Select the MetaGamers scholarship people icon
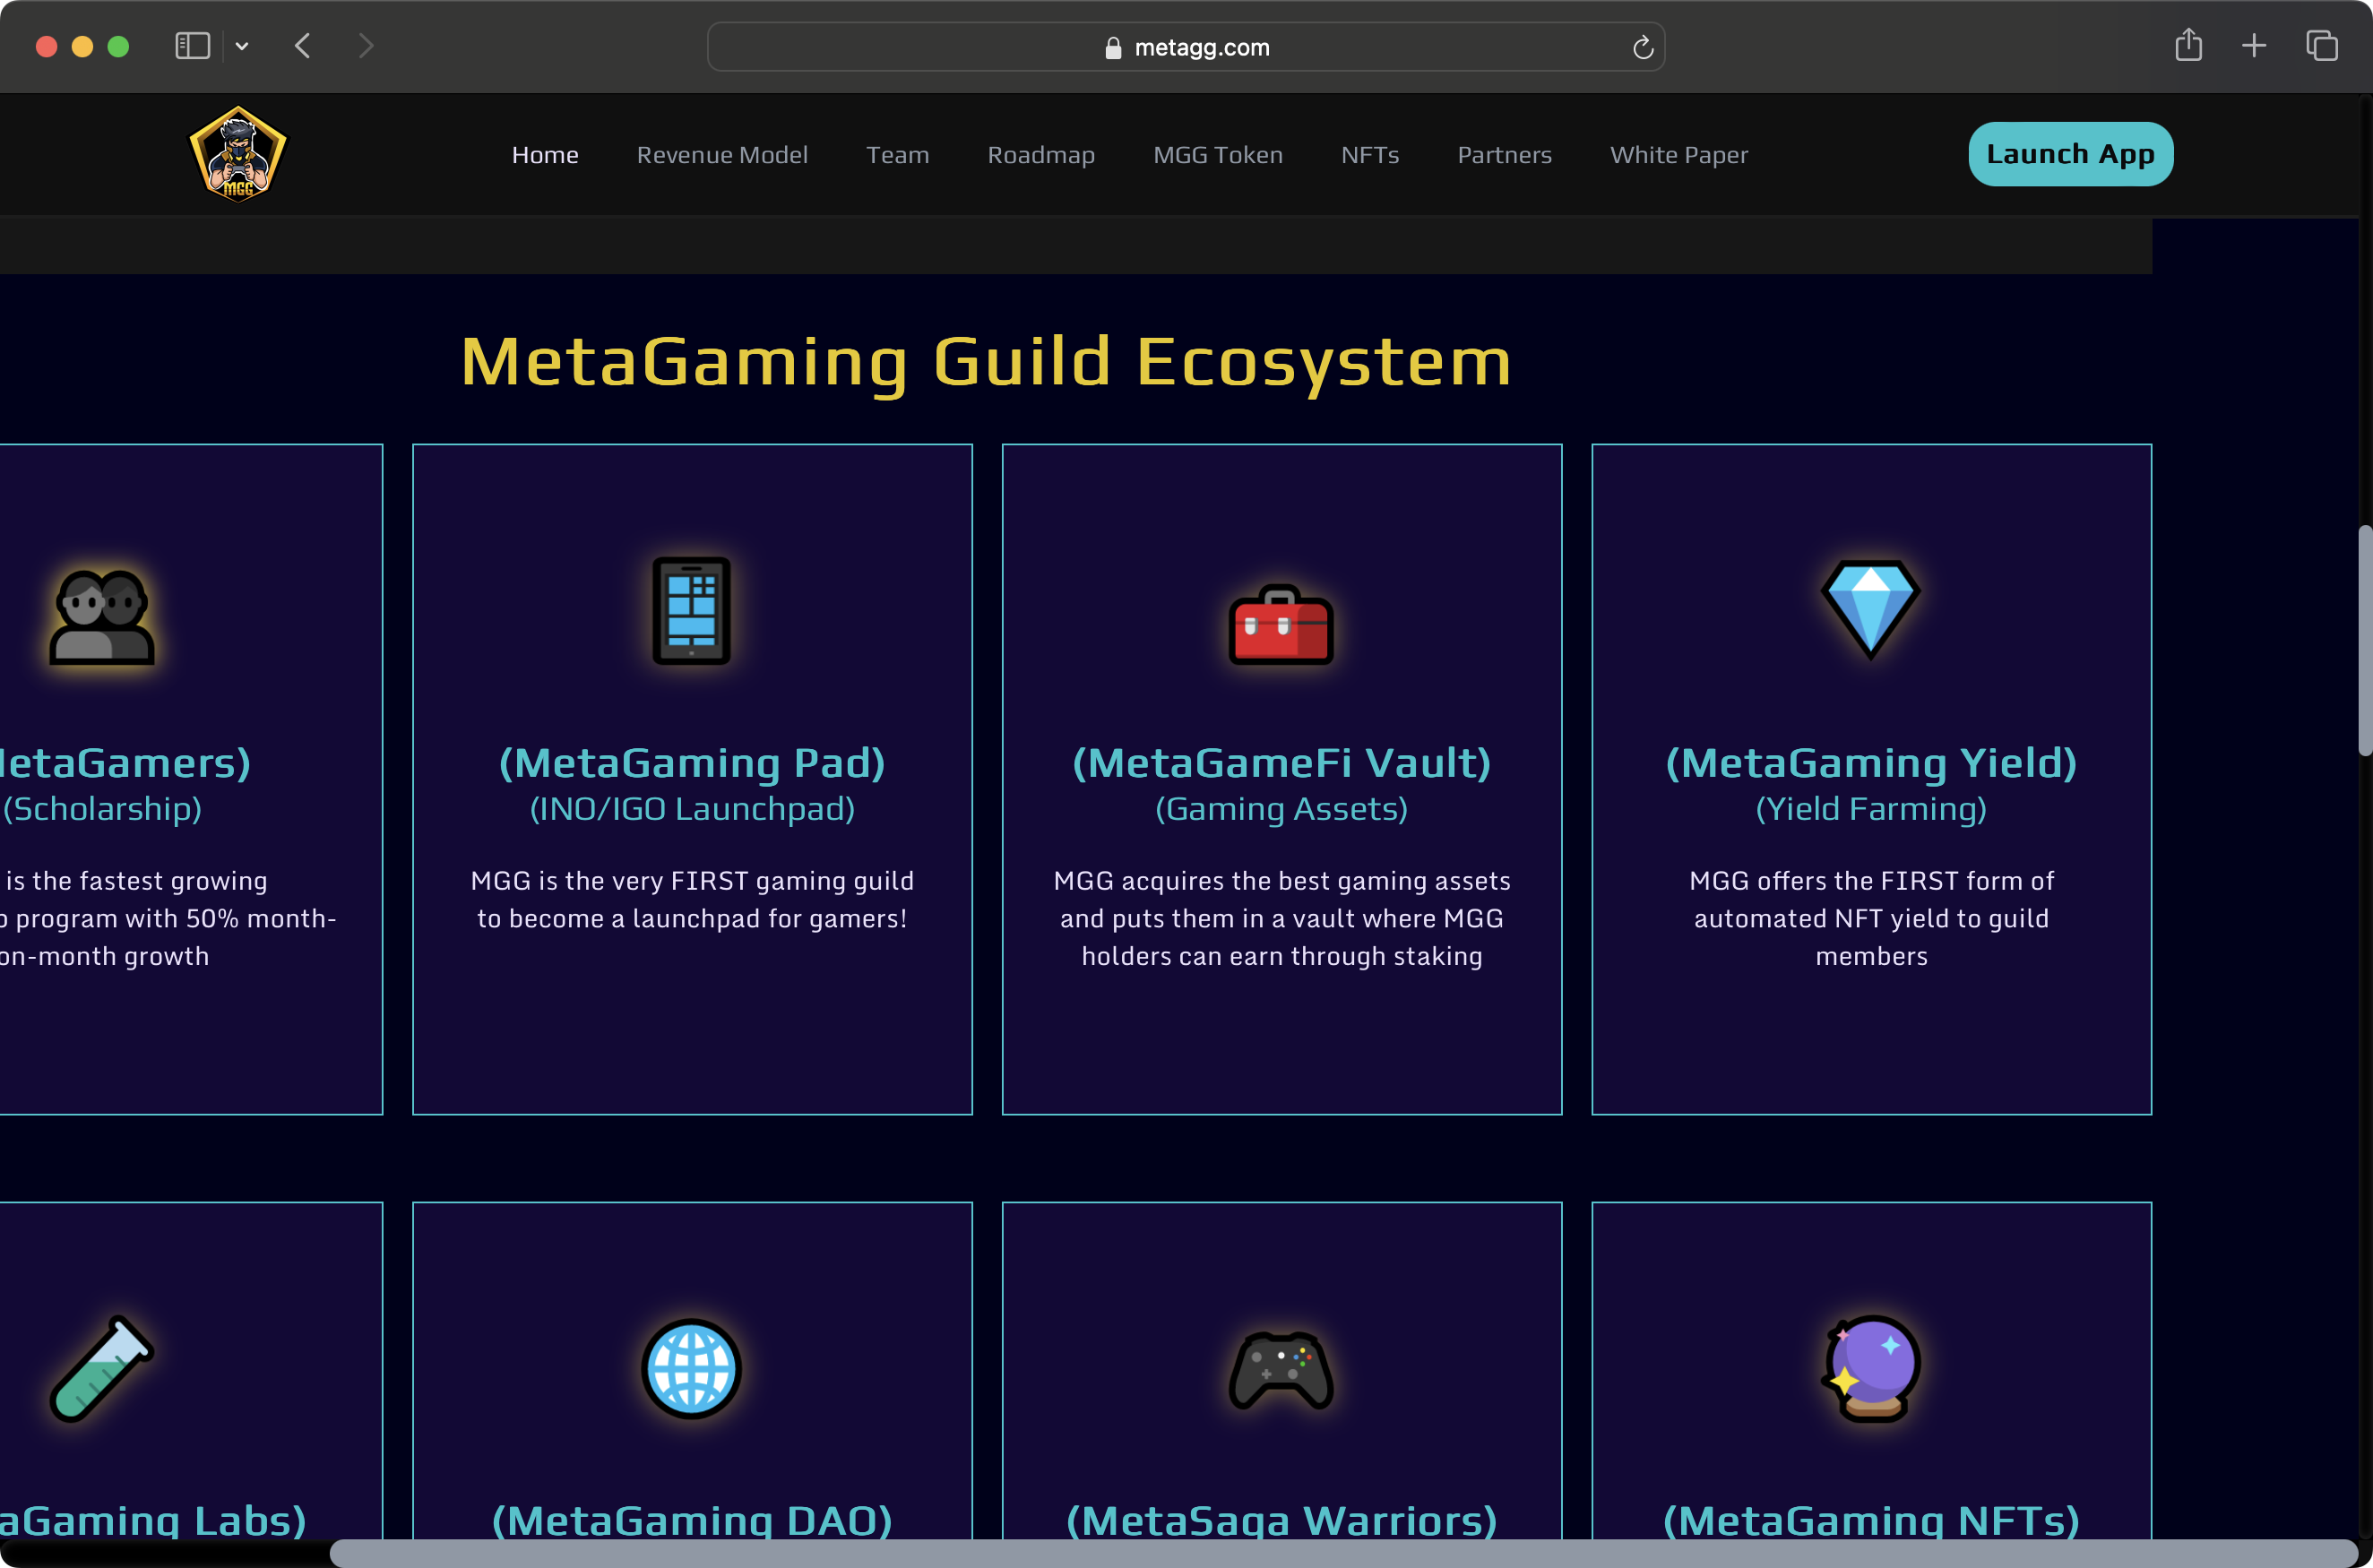This screenshot has width=2373, height=1568. 101,620
